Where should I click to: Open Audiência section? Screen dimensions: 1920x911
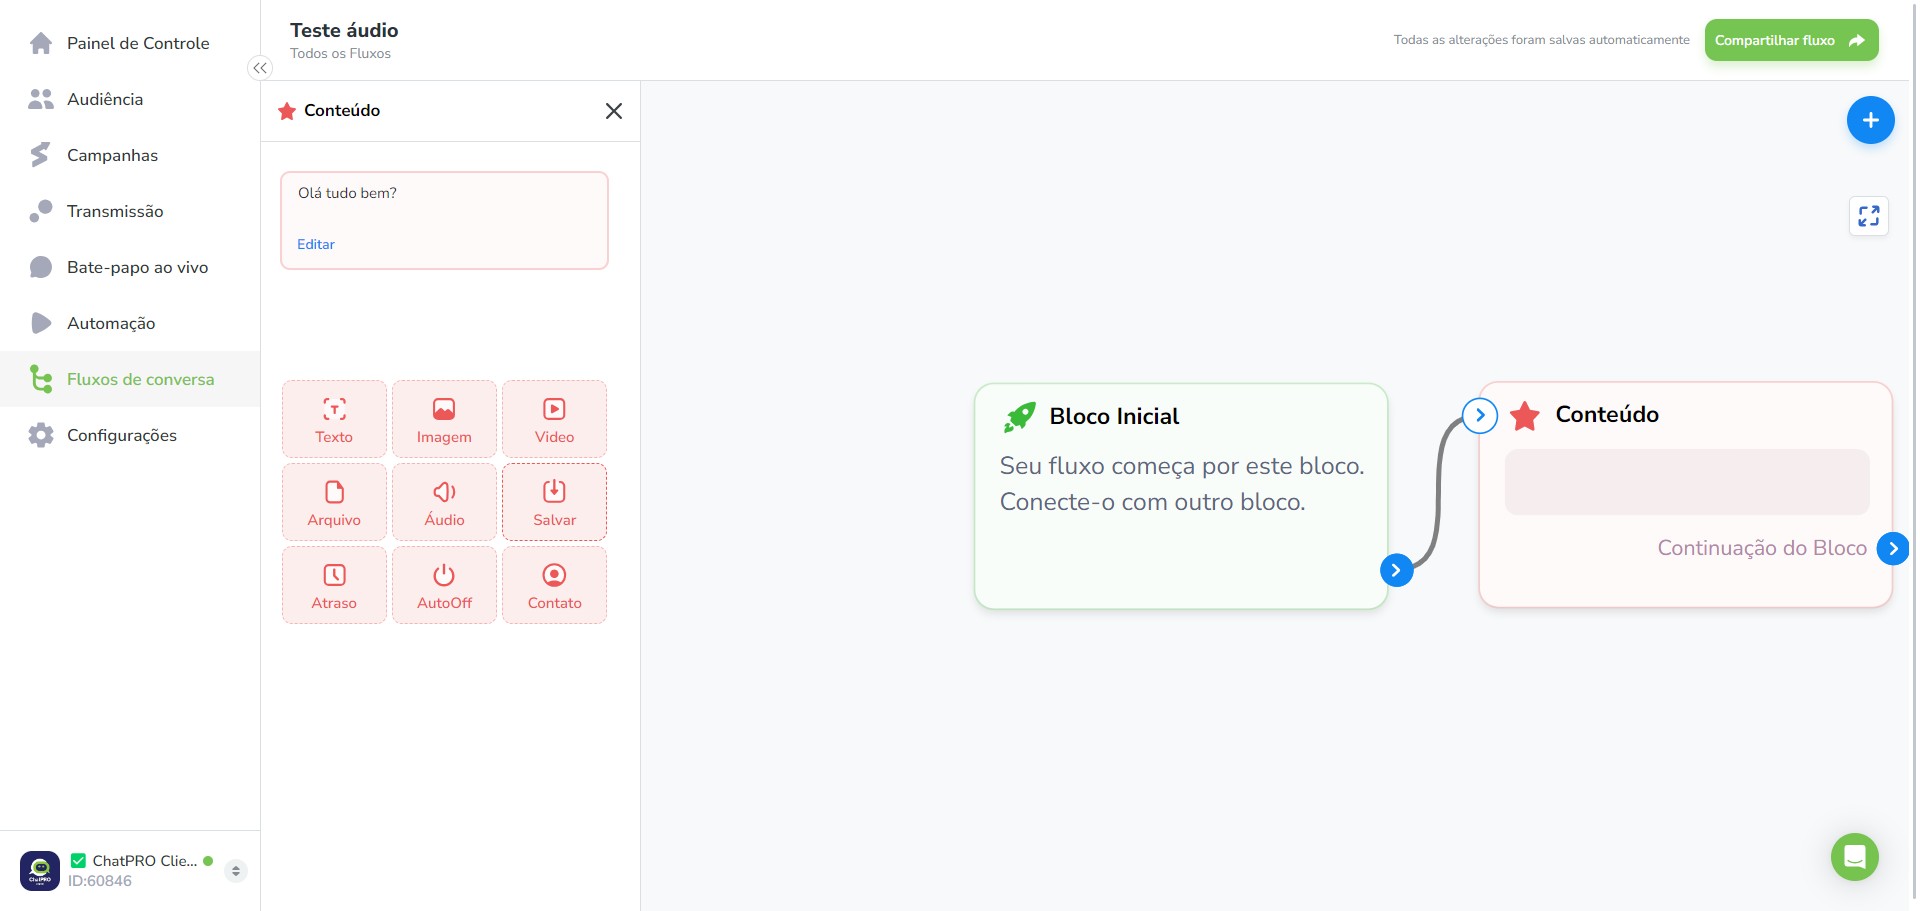[130, 99]
